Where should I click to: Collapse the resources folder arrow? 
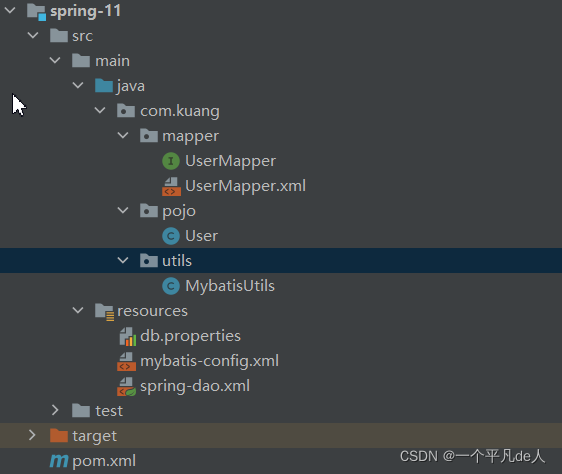click(x=78, y=310)
